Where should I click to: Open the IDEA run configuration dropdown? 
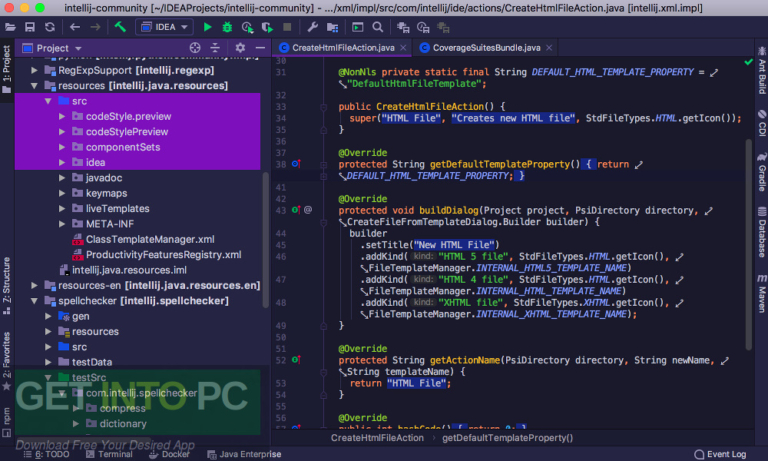click(165, 27)
